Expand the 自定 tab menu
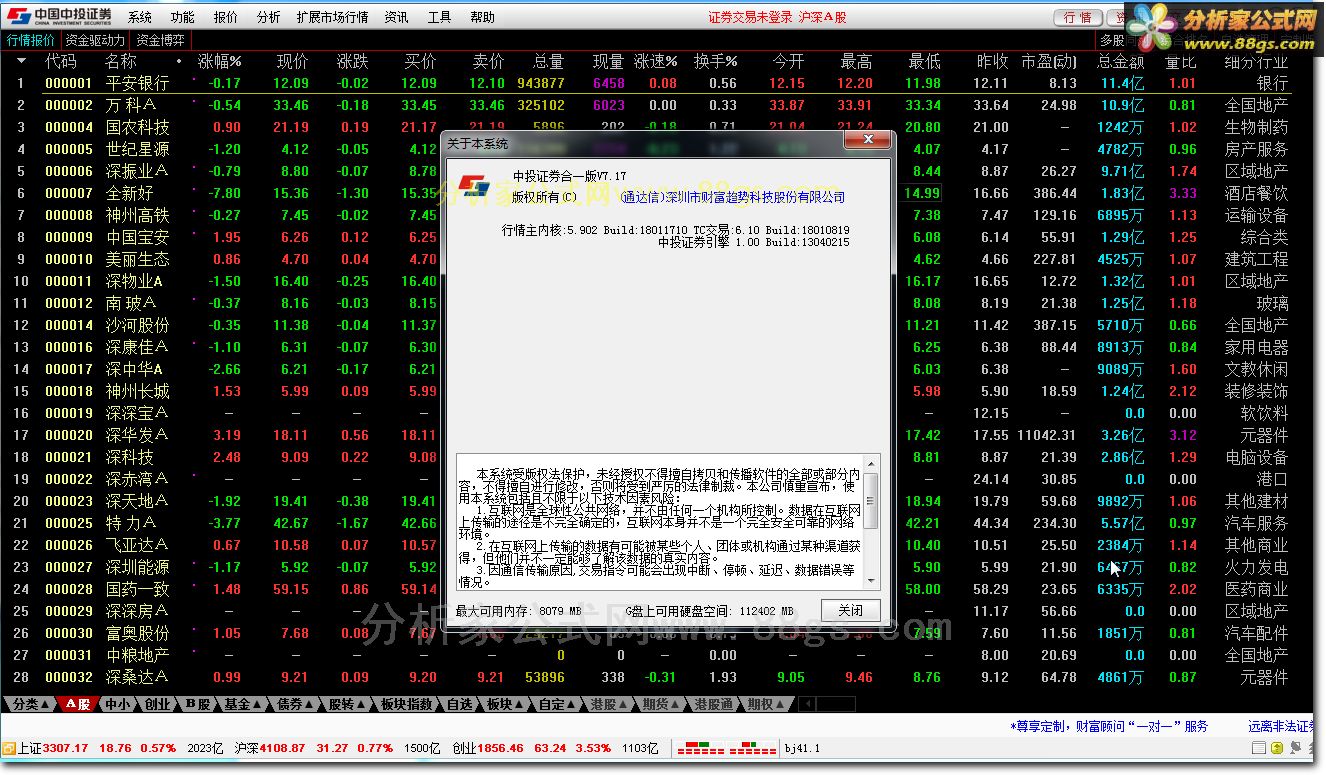The width and height of the screenshot is (1326, 775). (557, 704)
